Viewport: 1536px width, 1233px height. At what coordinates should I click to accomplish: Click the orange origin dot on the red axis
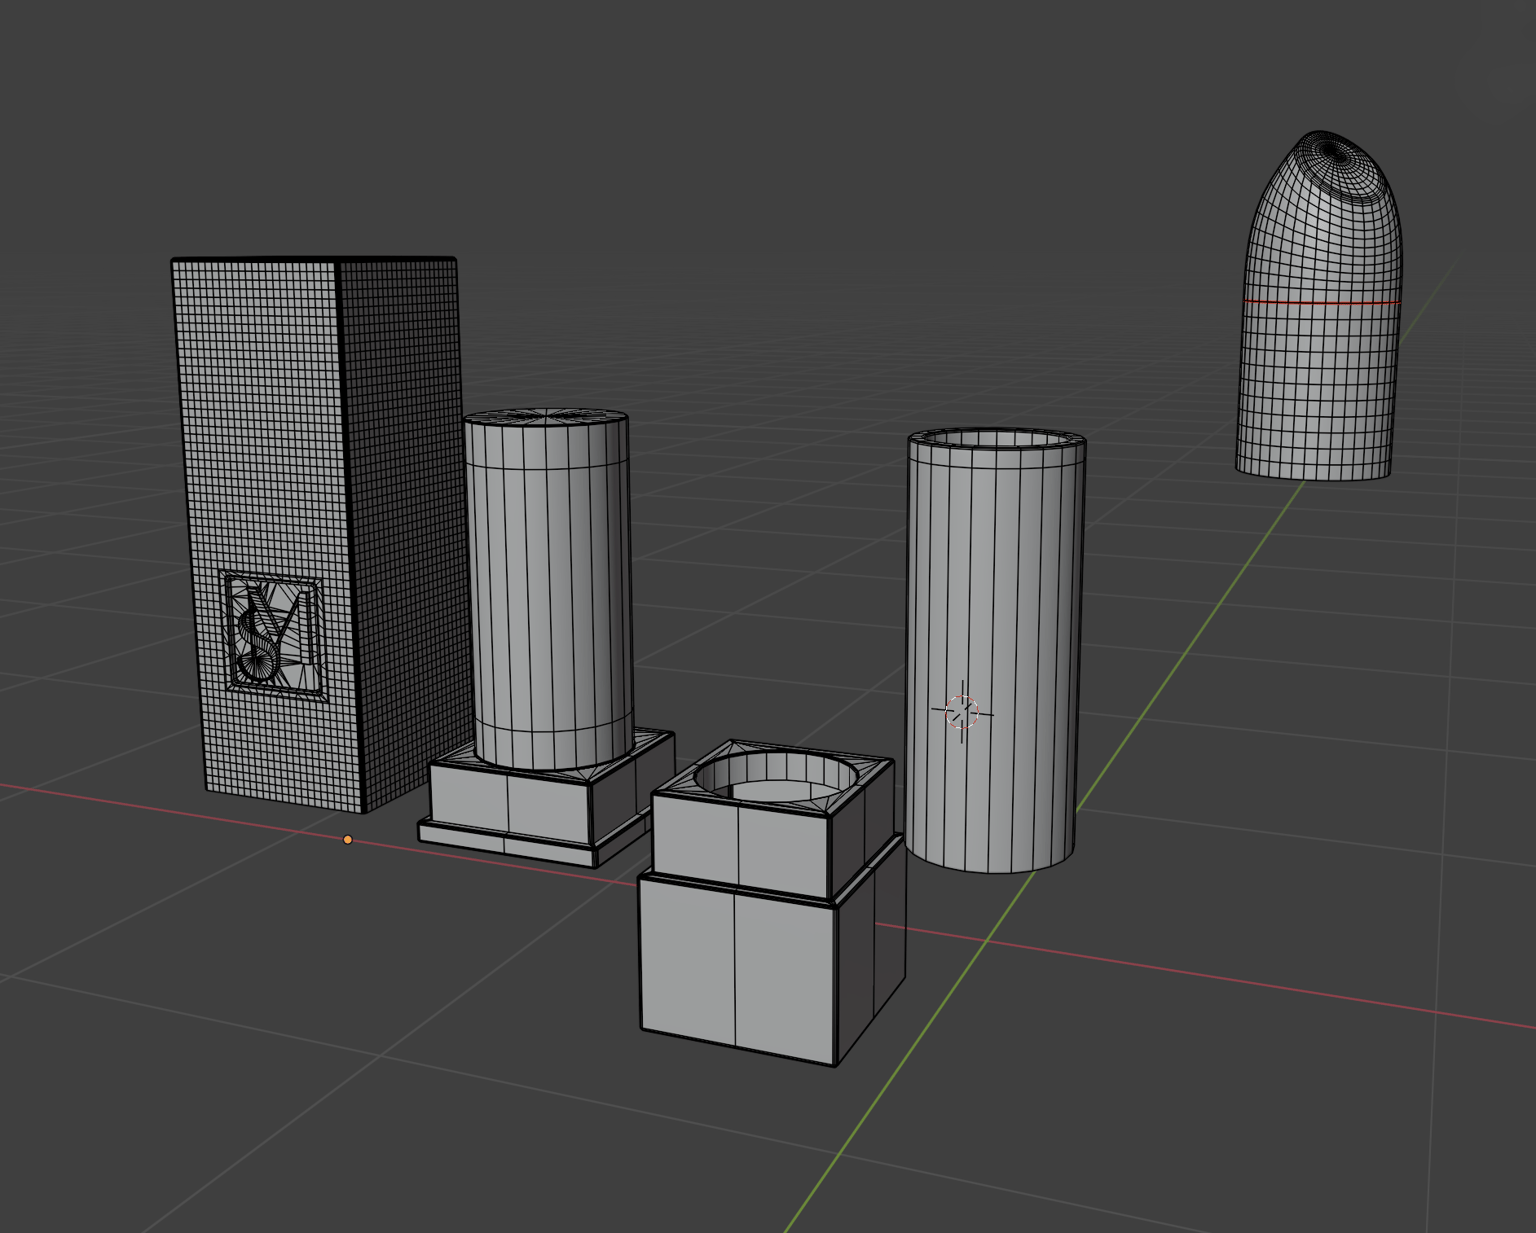click(x=347, y=840)
